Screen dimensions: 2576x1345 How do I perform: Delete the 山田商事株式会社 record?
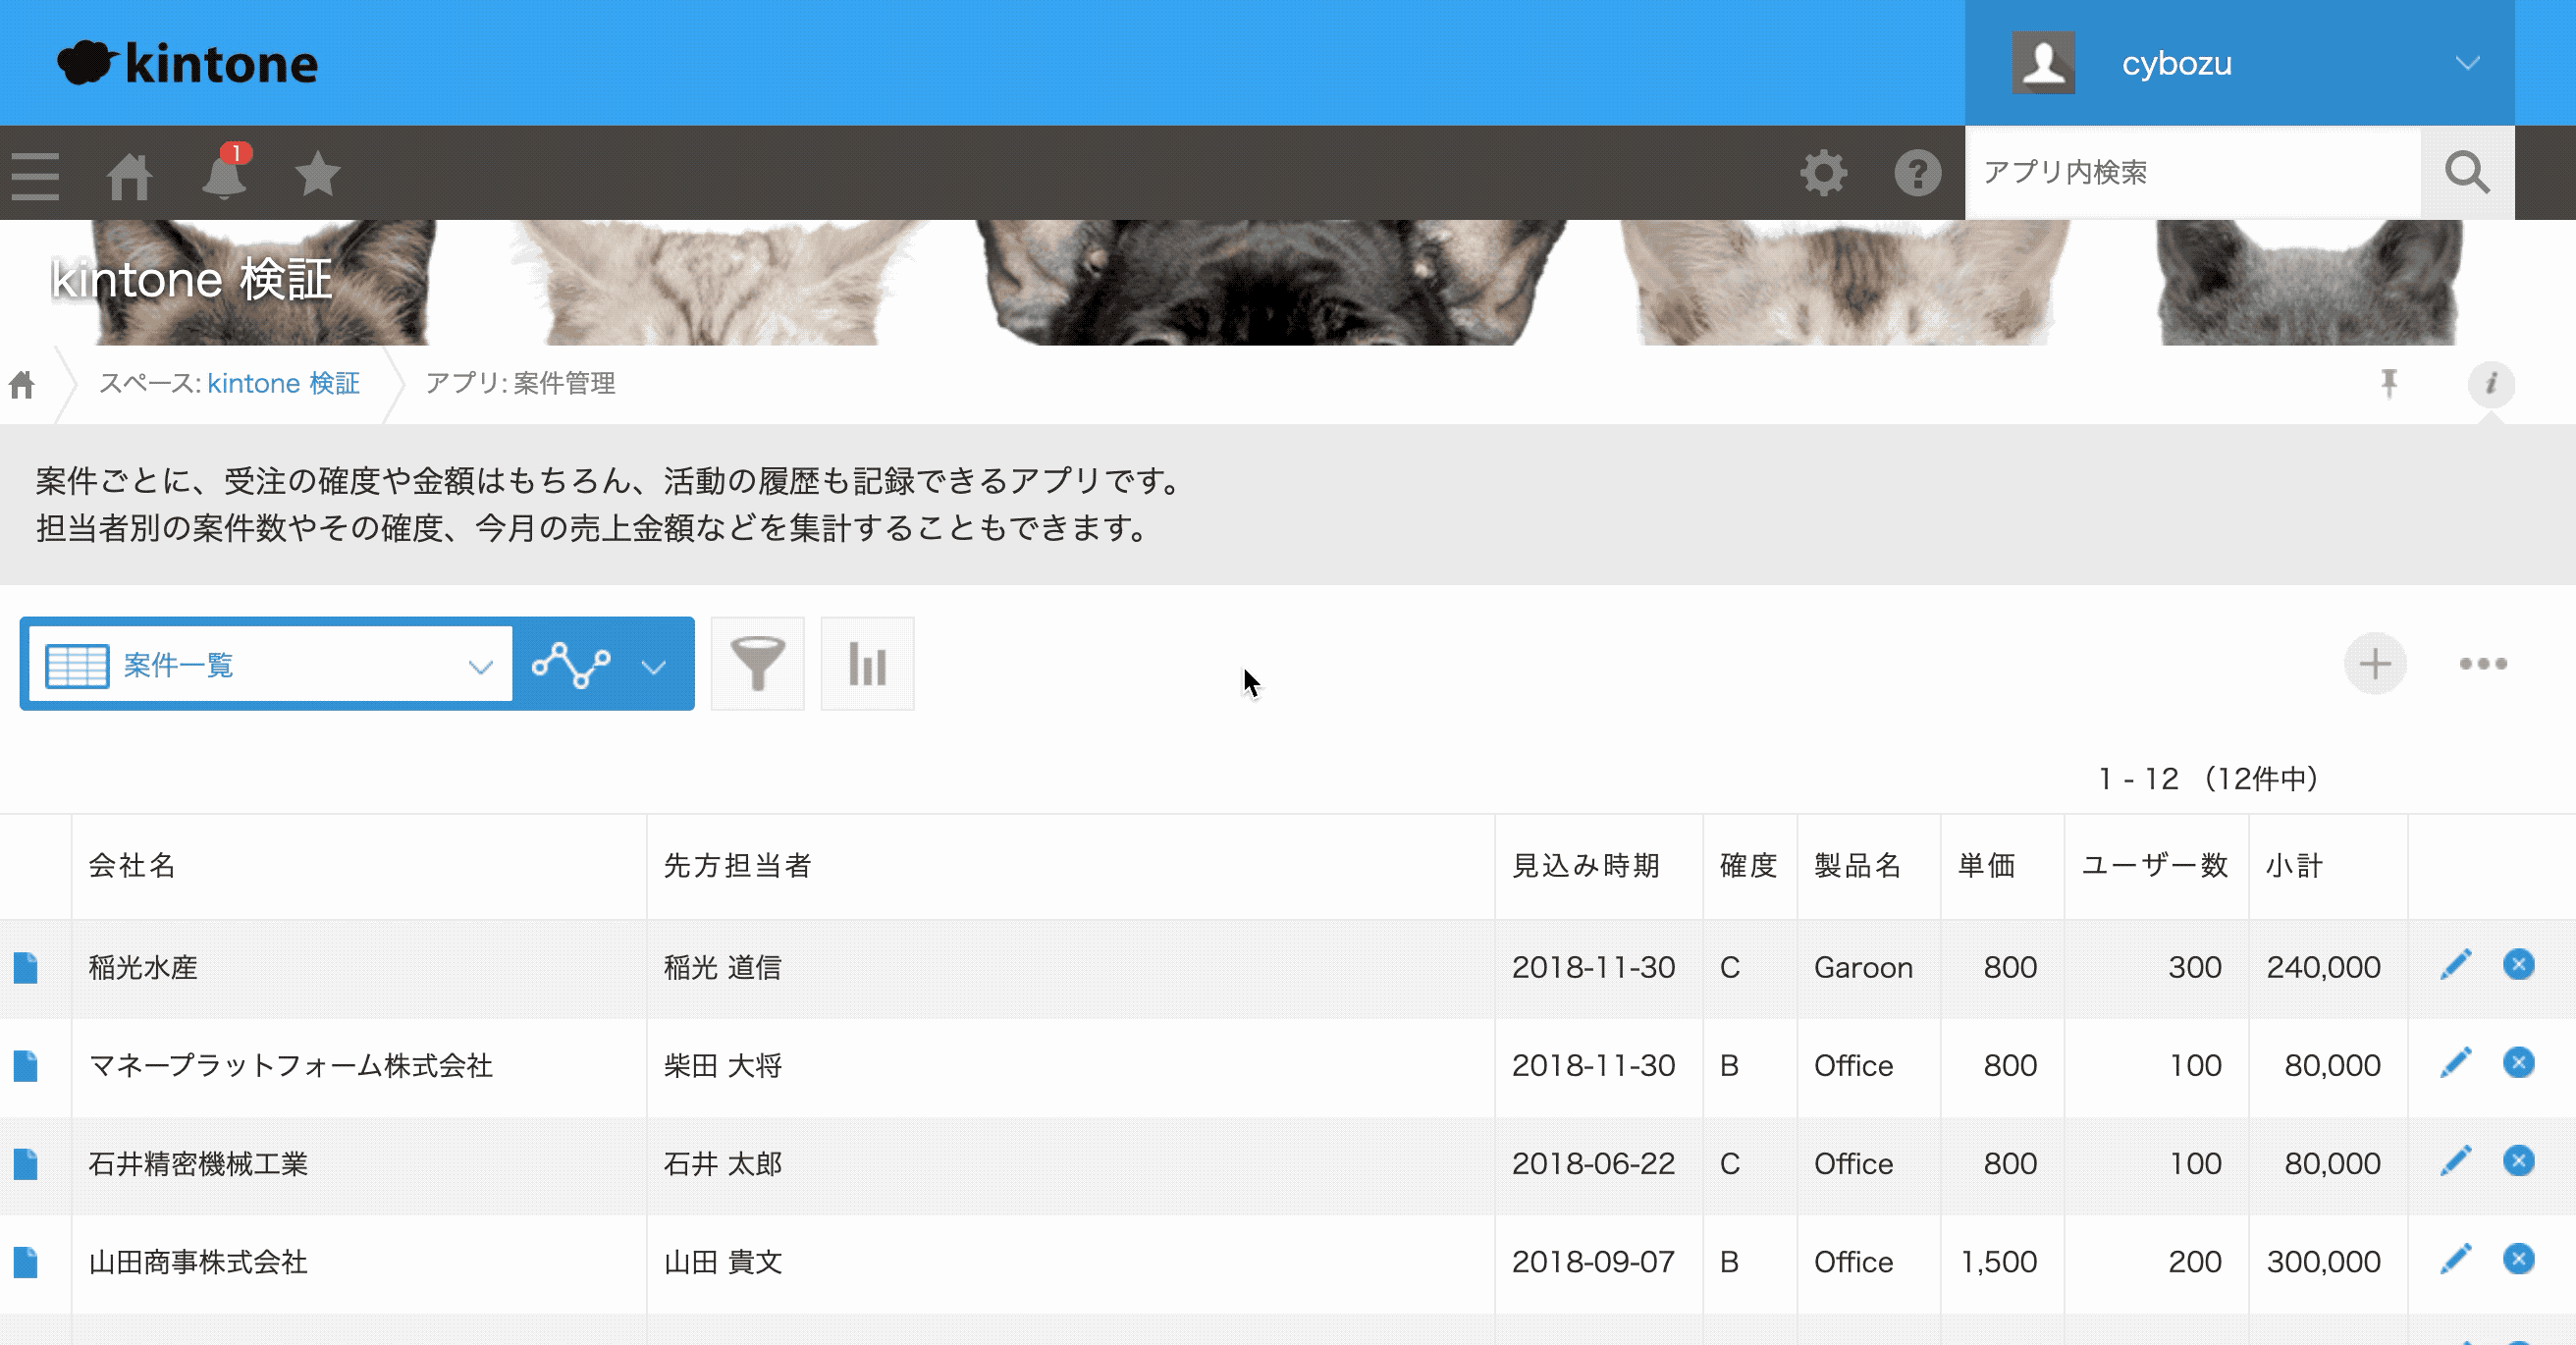(x=2518, y=1259)
